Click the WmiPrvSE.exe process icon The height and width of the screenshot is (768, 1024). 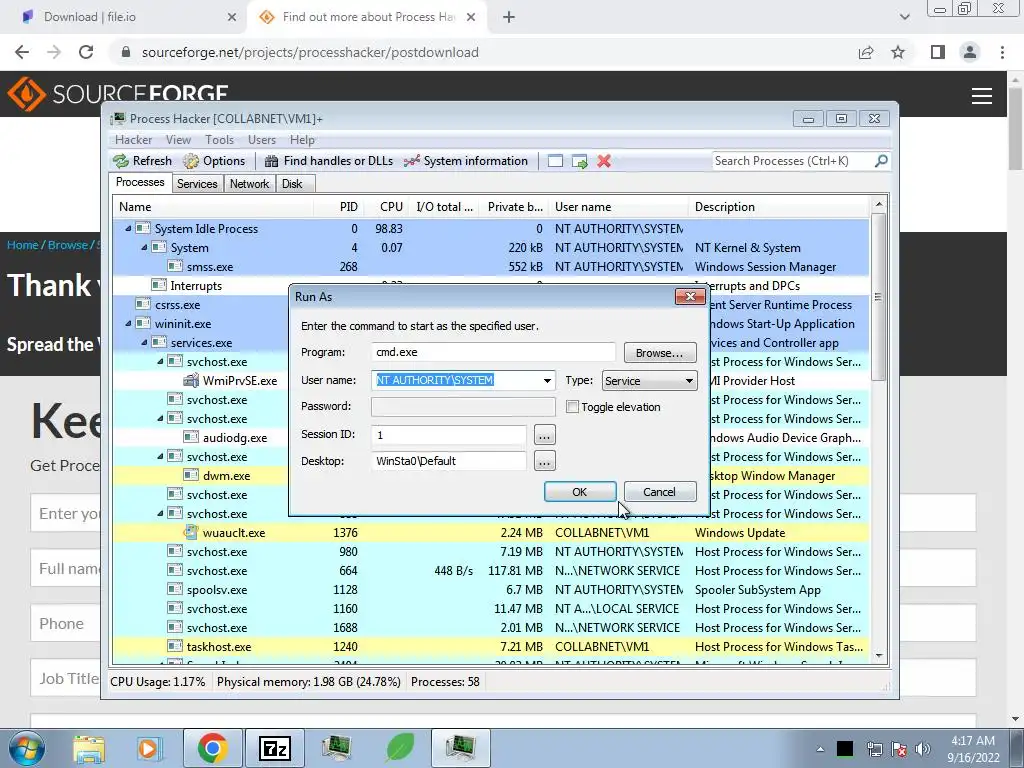point(191,380)
